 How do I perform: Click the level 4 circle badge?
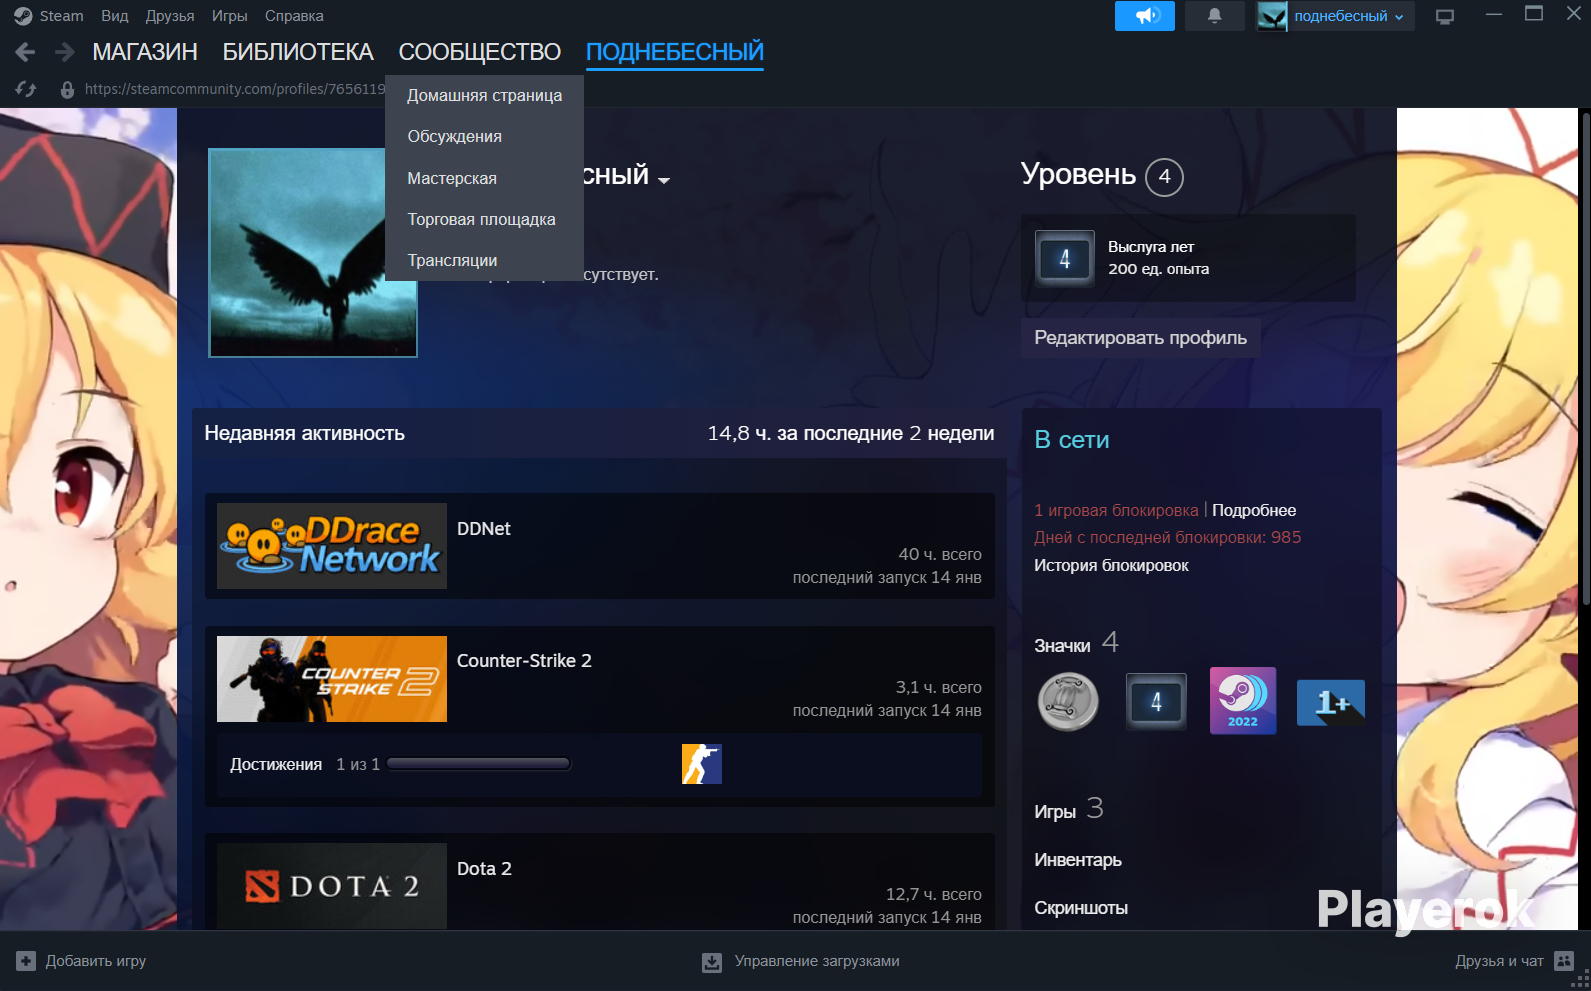[x=1164, y=177]
